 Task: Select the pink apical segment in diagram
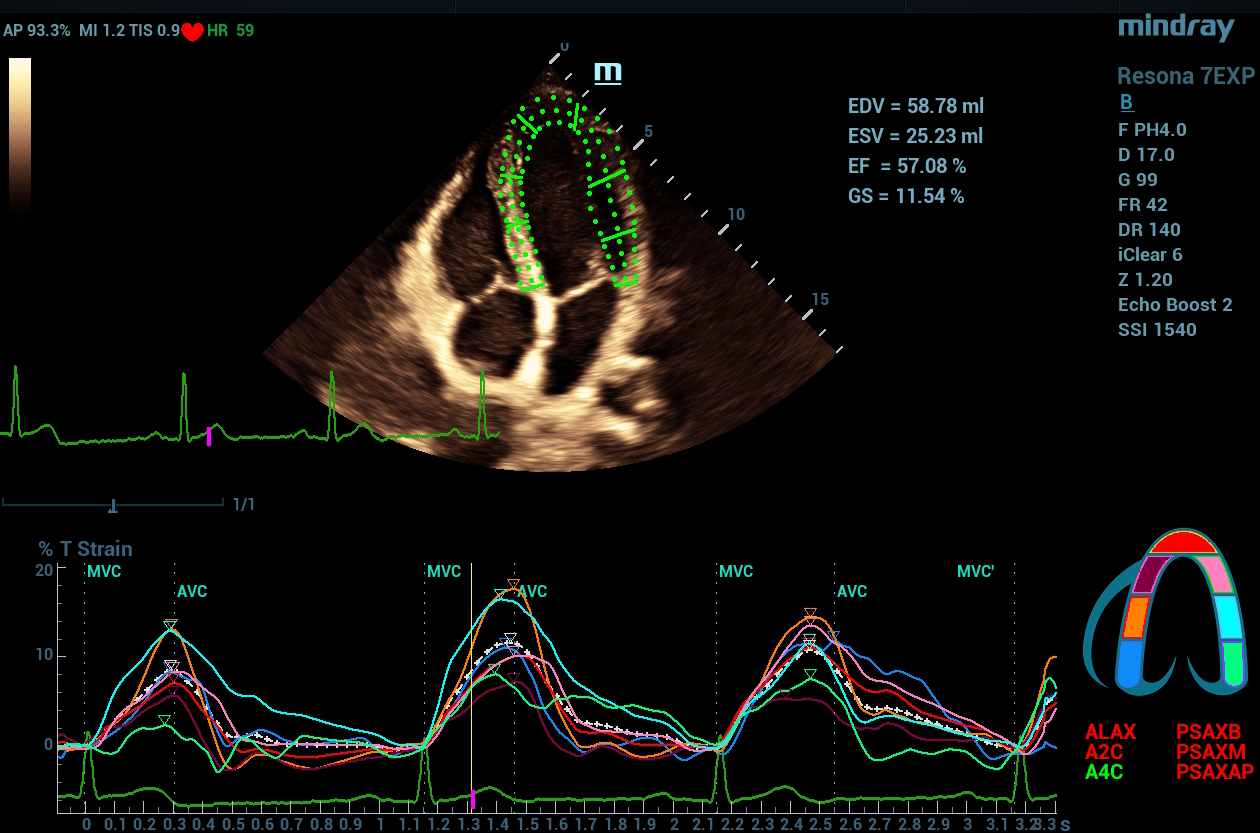(x=1218, y=573)
